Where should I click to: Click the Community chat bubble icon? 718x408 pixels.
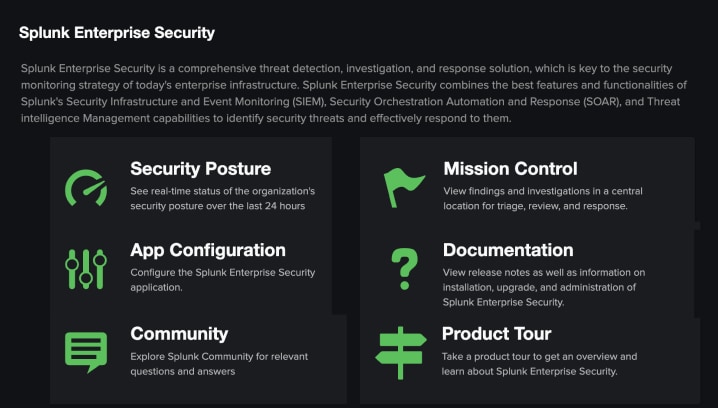coord(86,351)
